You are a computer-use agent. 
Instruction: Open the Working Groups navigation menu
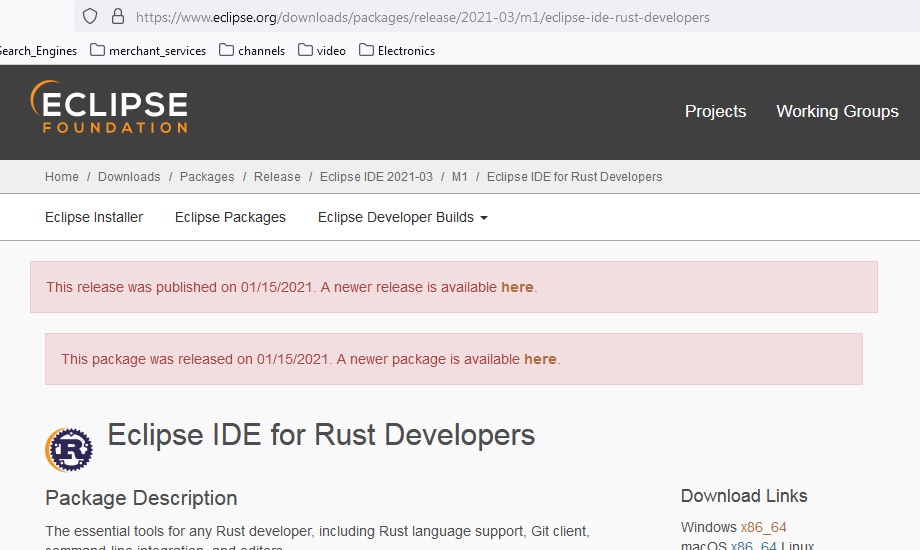[x=837, y=112]
